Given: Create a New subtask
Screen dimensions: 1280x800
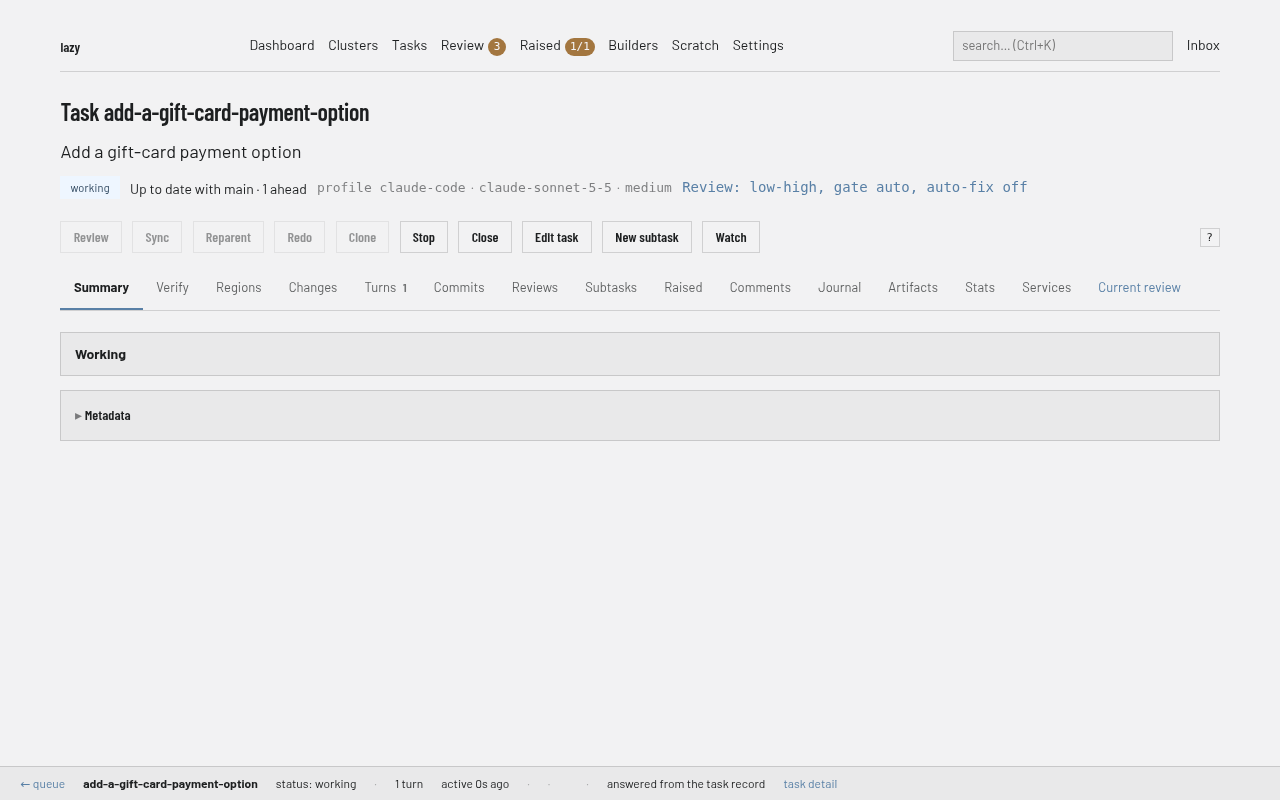Looking at the screenshot, I should coord(647,237).
